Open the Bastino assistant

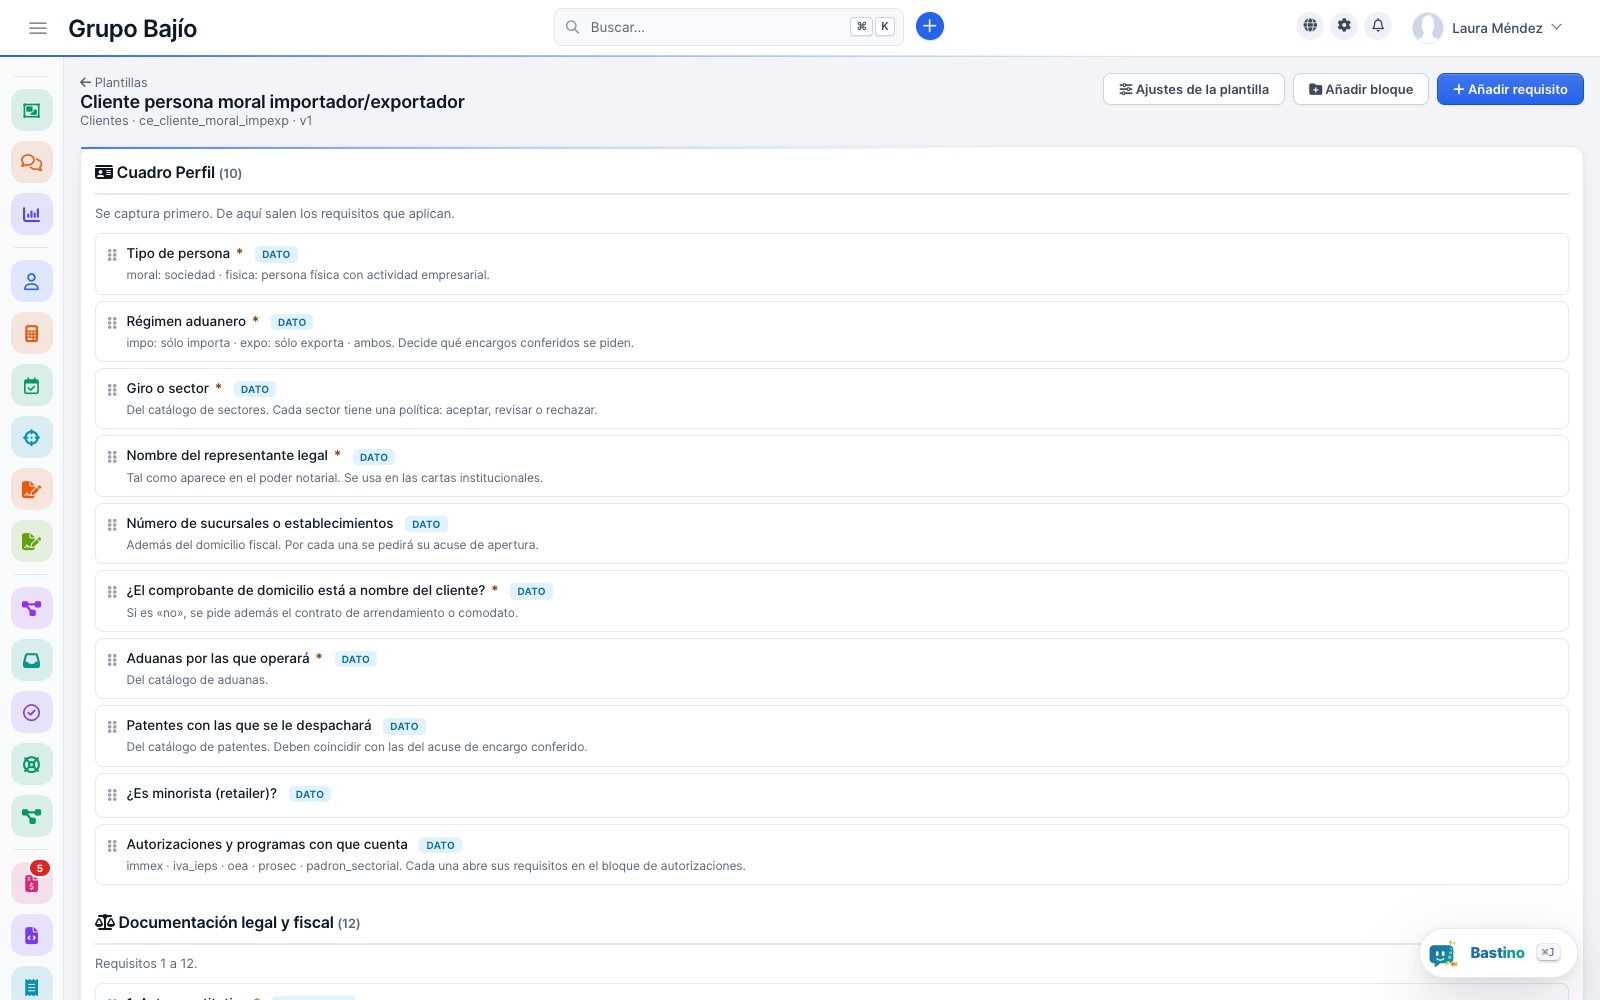click(x=1497, y=953)
